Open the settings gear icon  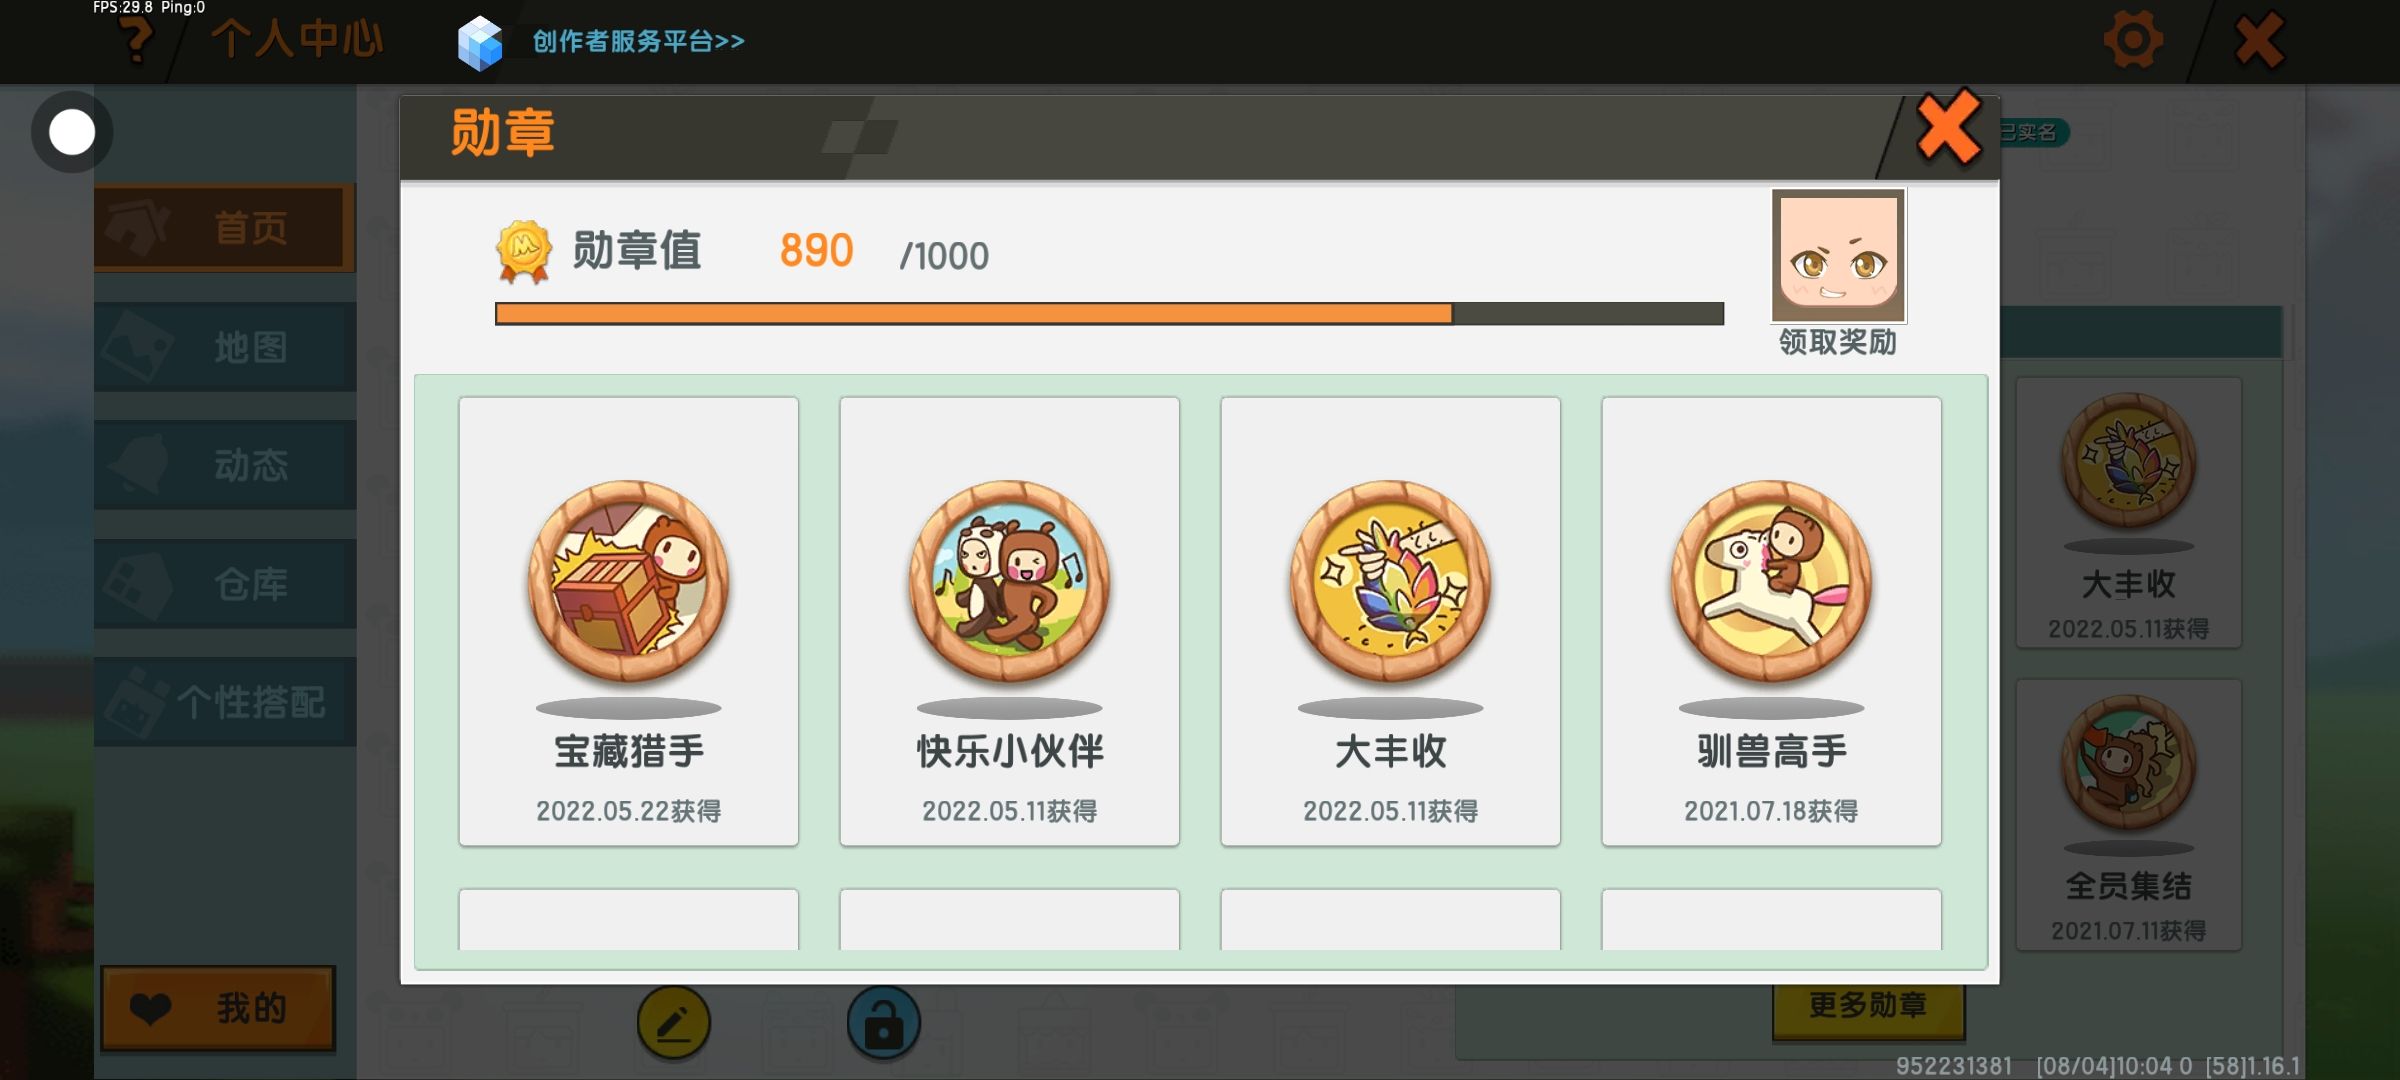[x=2133, y=41]
